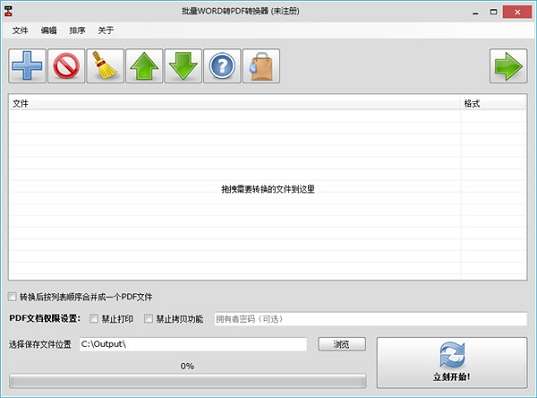The image size is (537, 398).
Task: Click the blue plus add files icon
Action: click(x=27, y=66)
